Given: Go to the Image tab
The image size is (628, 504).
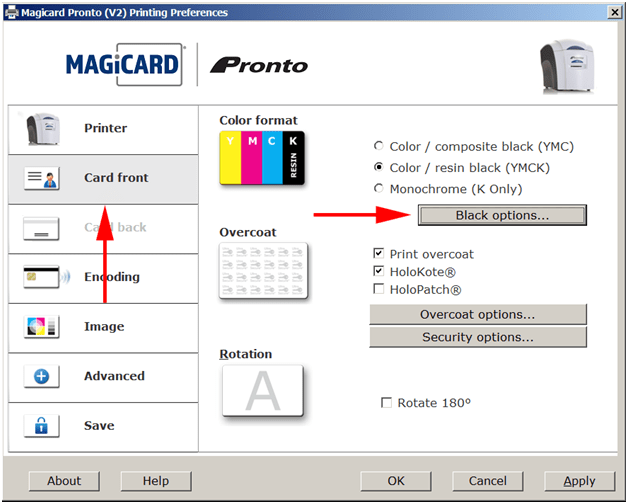Looking at the screenshot, I should pyautogui.click(x=103, y=328).
